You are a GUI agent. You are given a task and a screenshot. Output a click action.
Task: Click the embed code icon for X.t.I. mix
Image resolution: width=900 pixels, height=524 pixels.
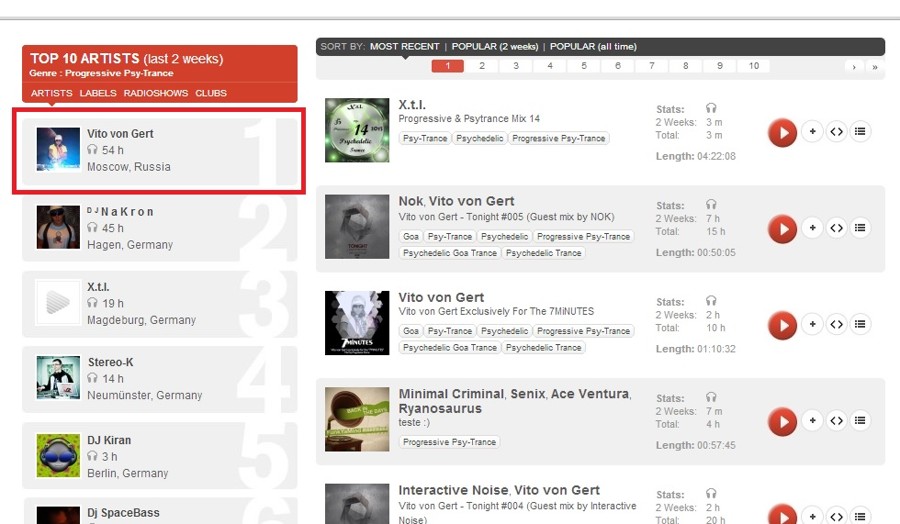click(836, 131)
